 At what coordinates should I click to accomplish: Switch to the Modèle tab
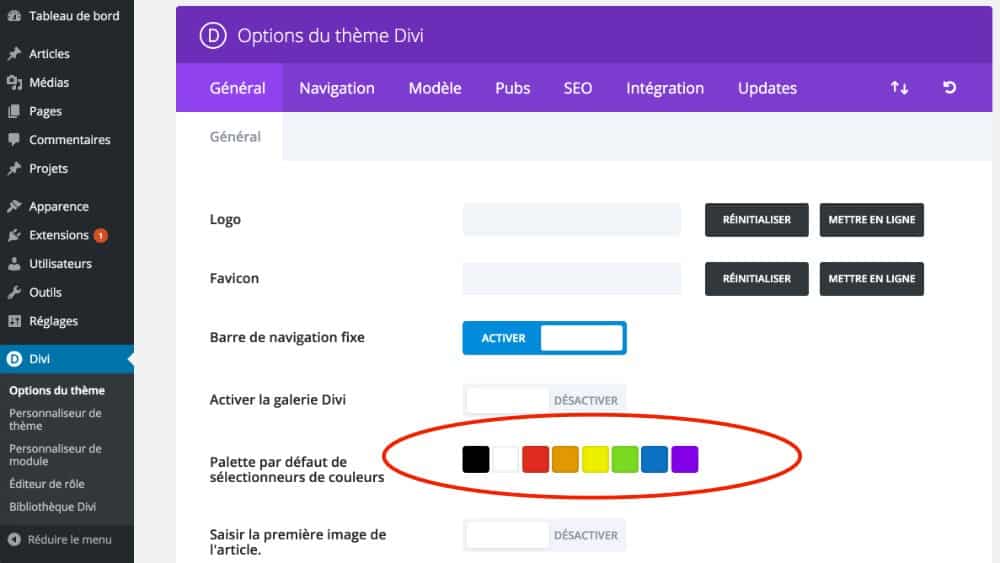tap(435, 88)
